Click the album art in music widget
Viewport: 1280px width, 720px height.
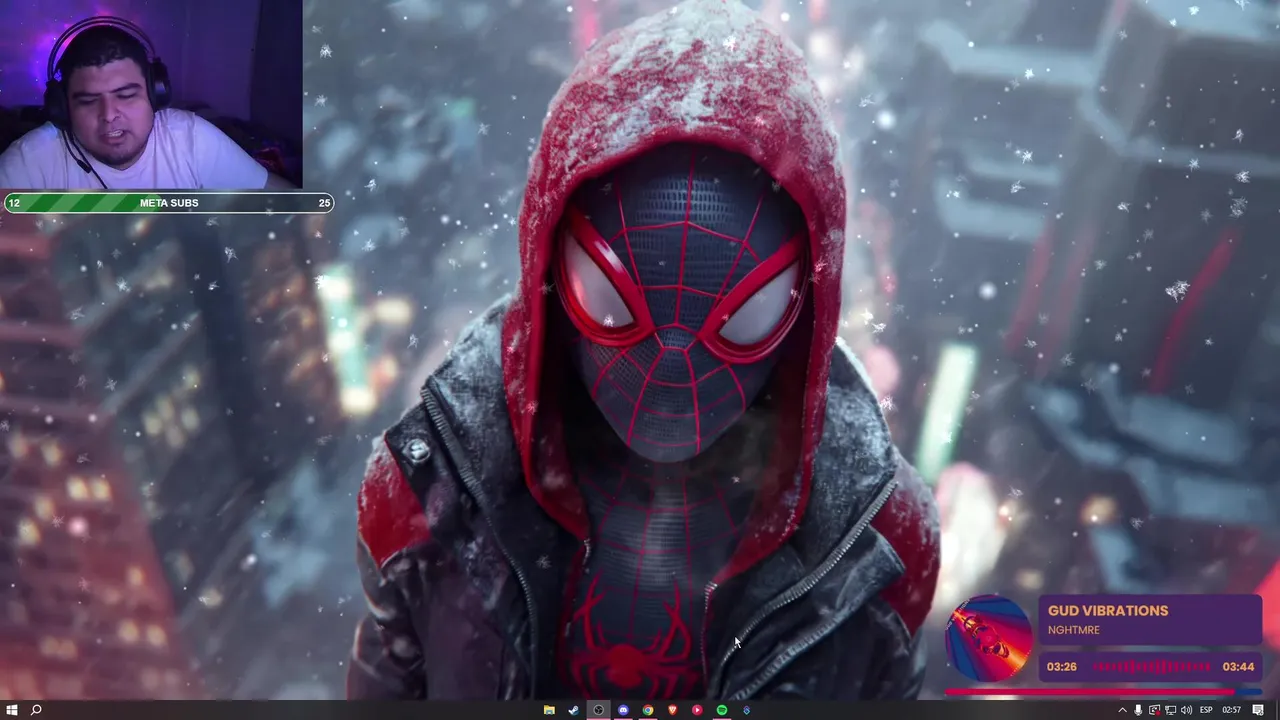click(989, 638)
